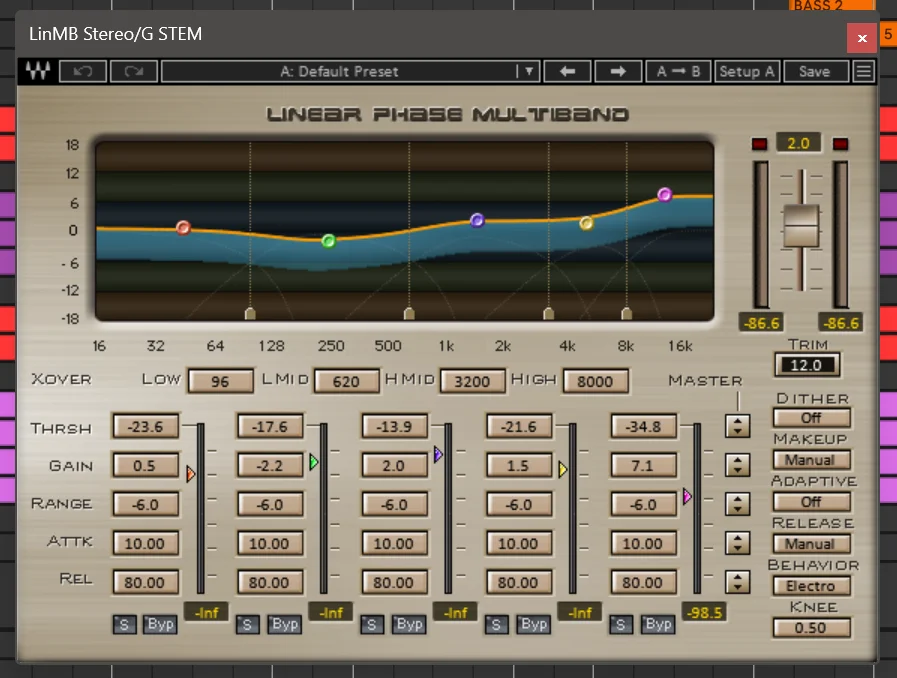The width and height of the screenshot is (897, 678).
Task: Click the 3200 Hz crossover marker handle
Action: [x=549, y=313]
